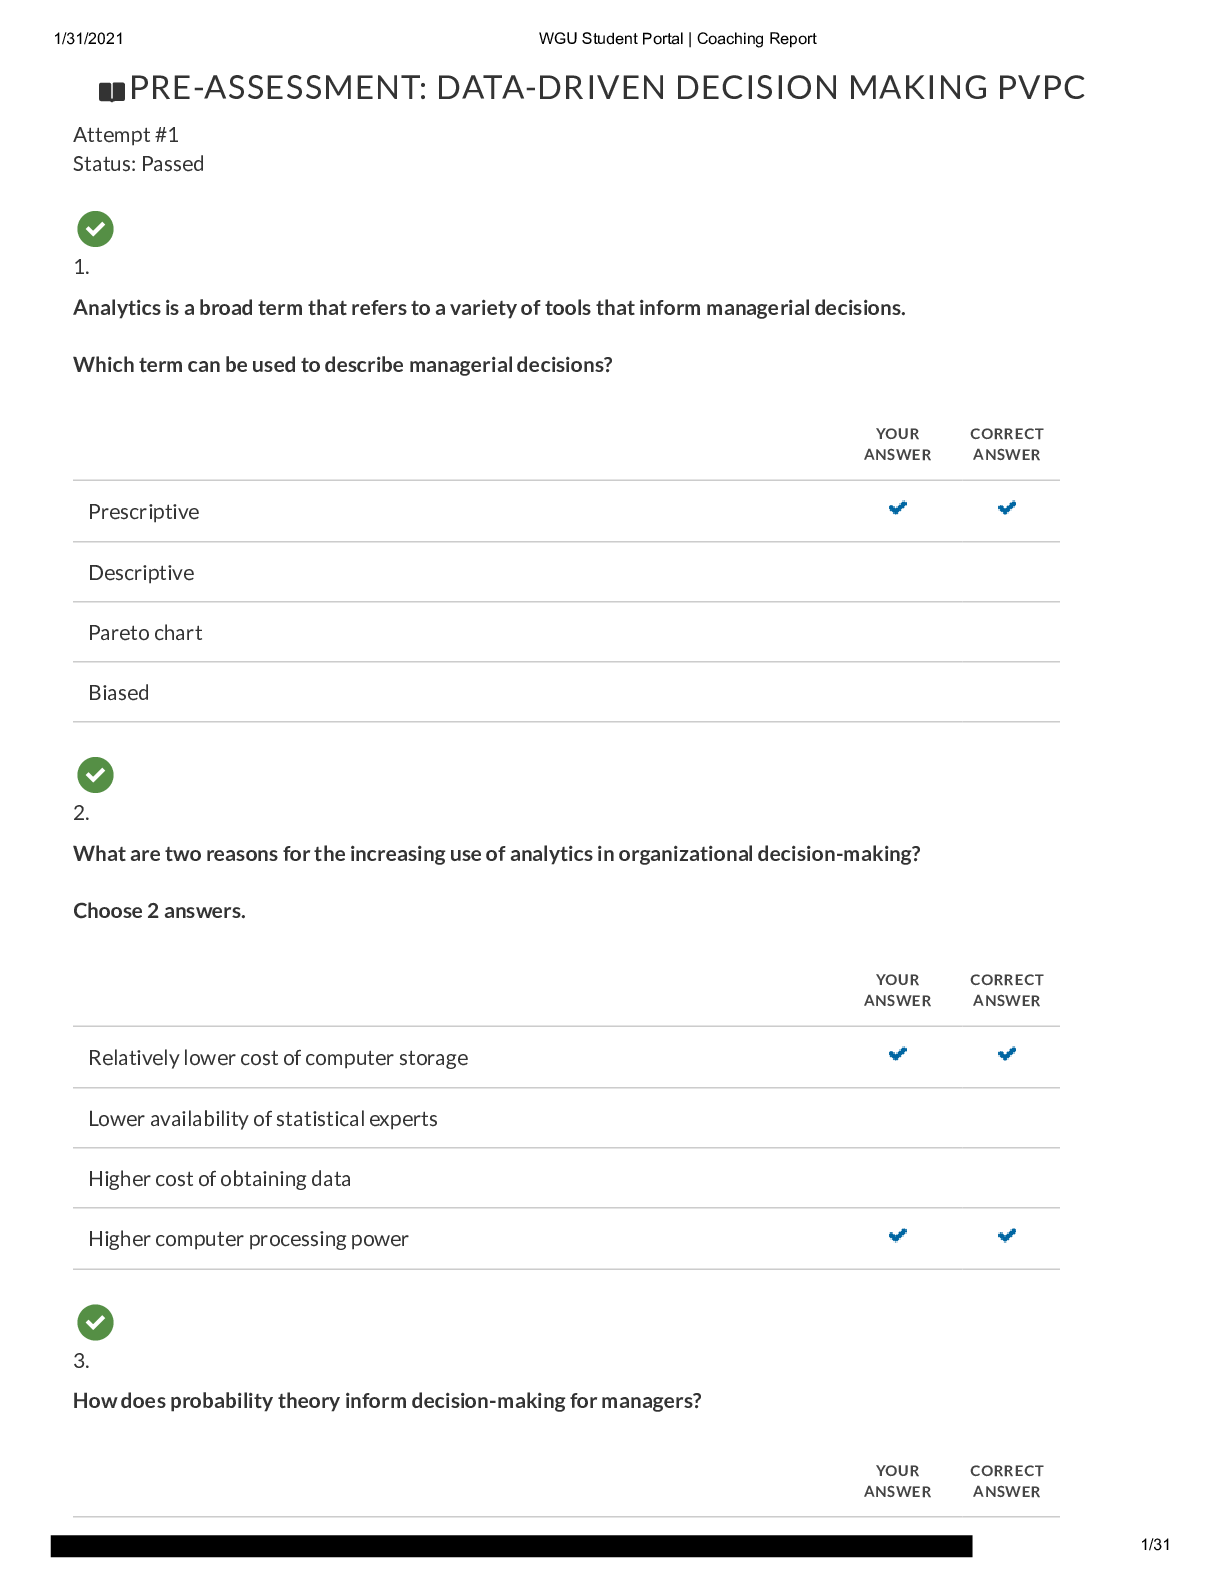Click the WGU Student Portal Coaching Report header
This screenshot has width=1224, height=1584.
point(677,39)
